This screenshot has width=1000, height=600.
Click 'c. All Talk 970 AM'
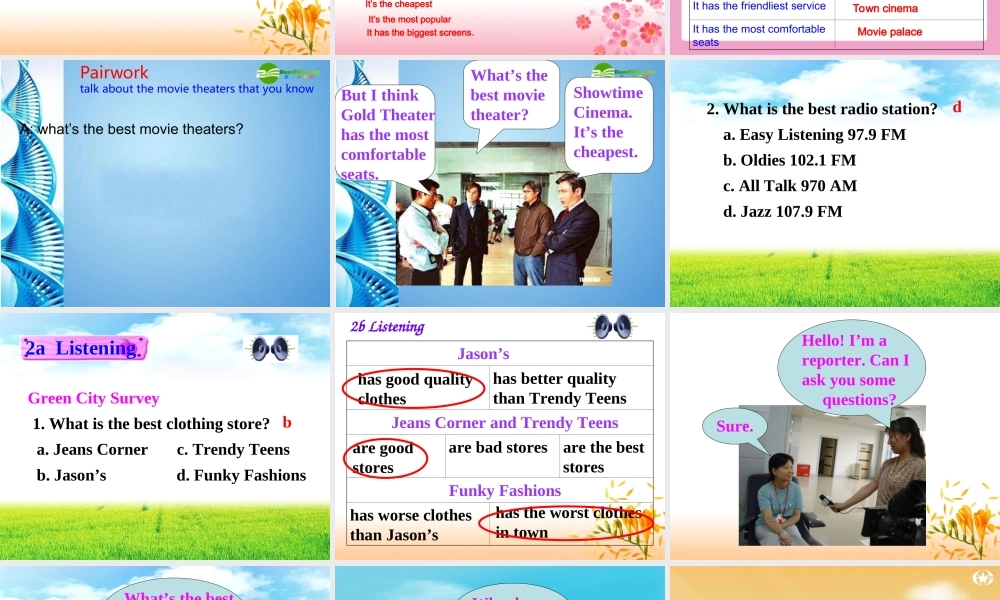pyautogui.click(x=790, y=186)
